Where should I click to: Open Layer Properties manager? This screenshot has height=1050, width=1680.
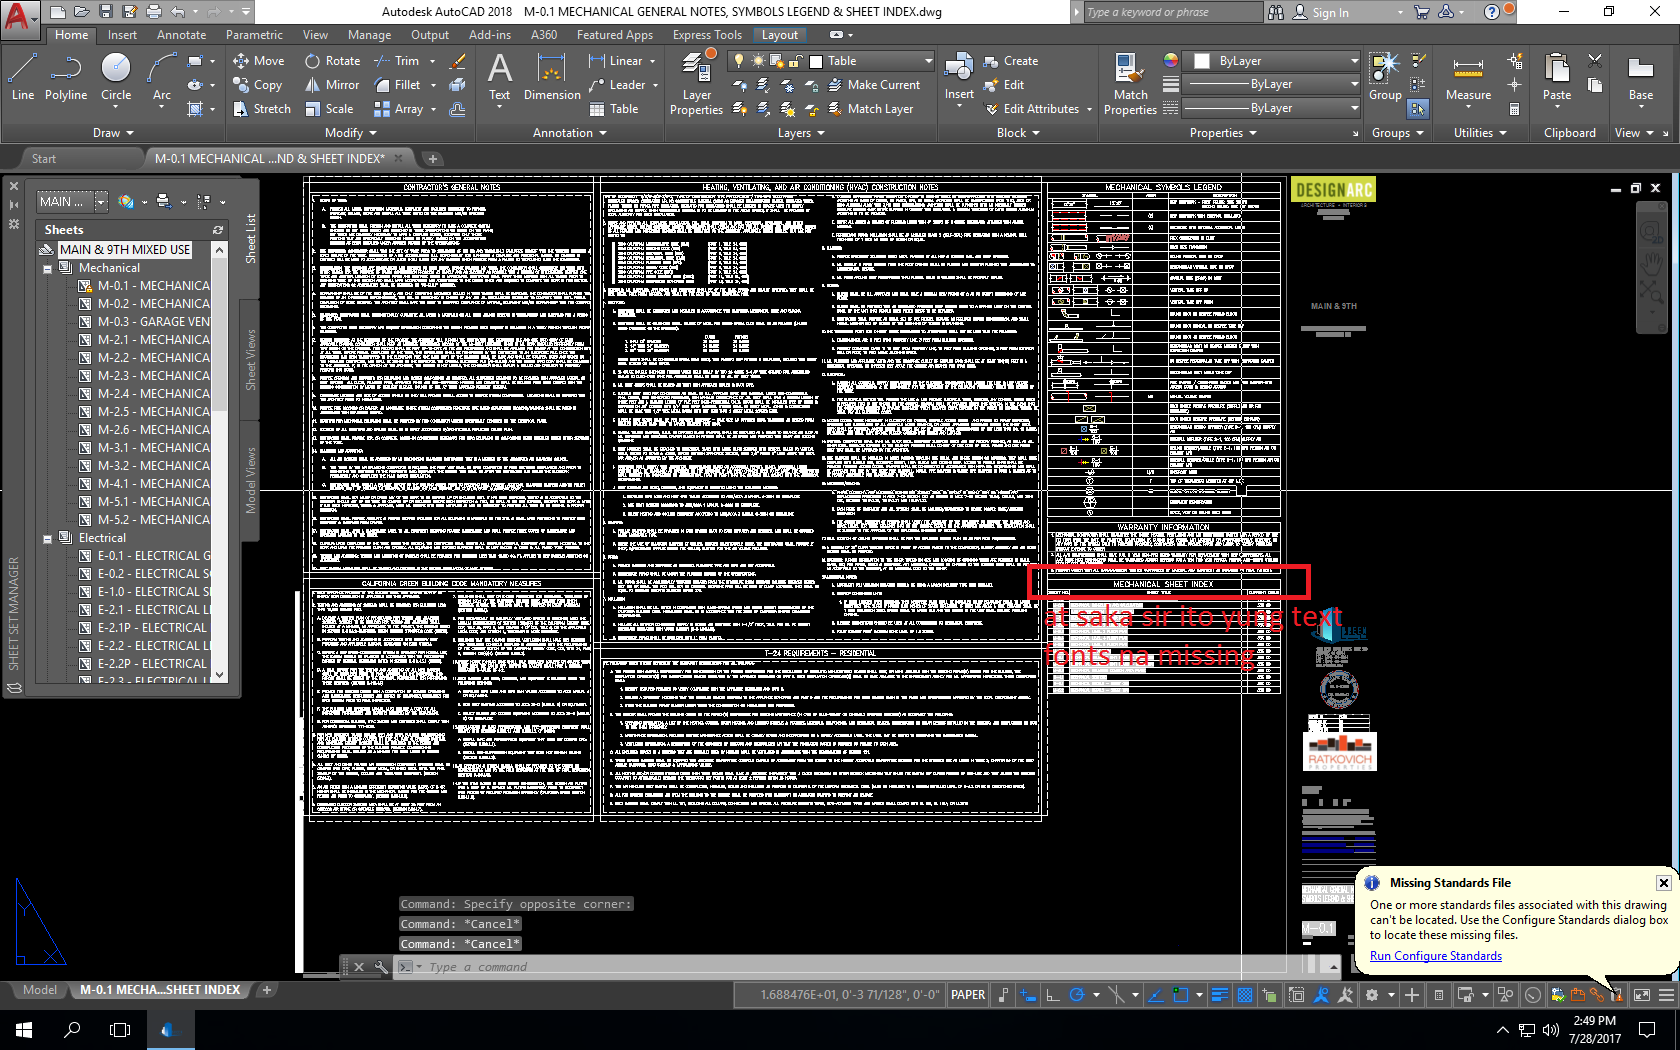(x=696, y=84)
